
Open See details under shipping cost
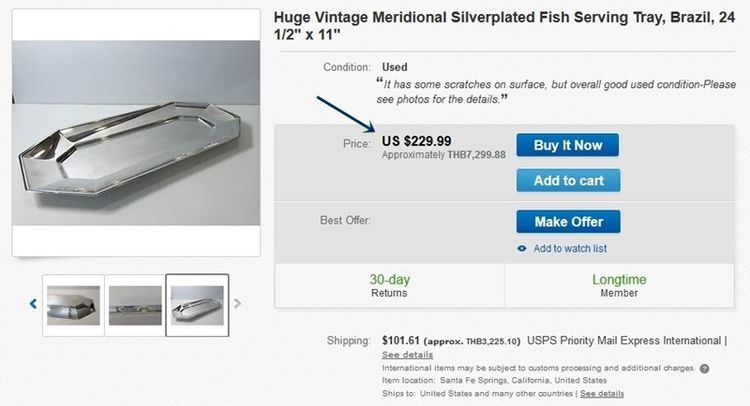pyautogui.click(x=407, y=355)
